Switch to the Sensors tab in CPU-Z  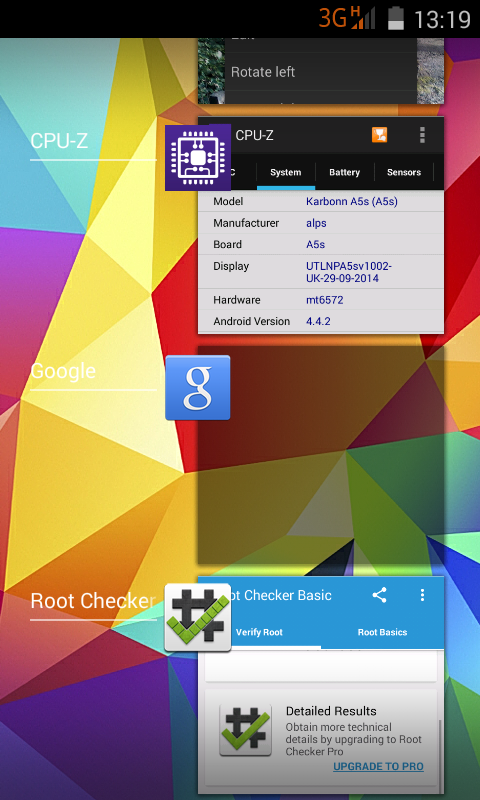coord(403,172)
